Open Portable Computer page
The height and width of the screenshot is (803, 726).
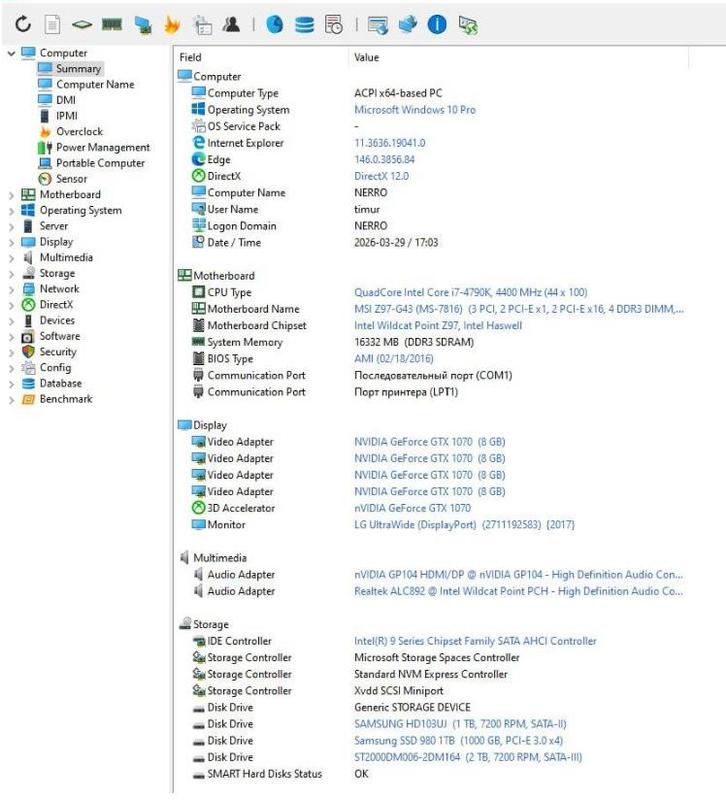click(100, 163)
